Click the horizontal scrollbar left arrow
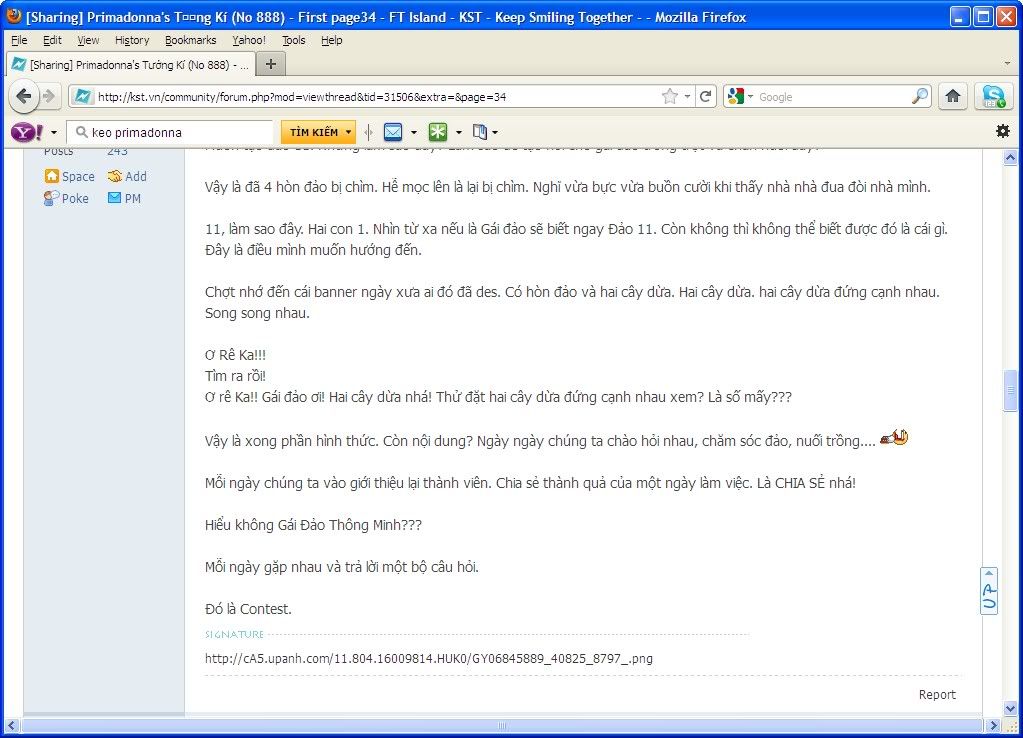 click(x=11, y=725)
